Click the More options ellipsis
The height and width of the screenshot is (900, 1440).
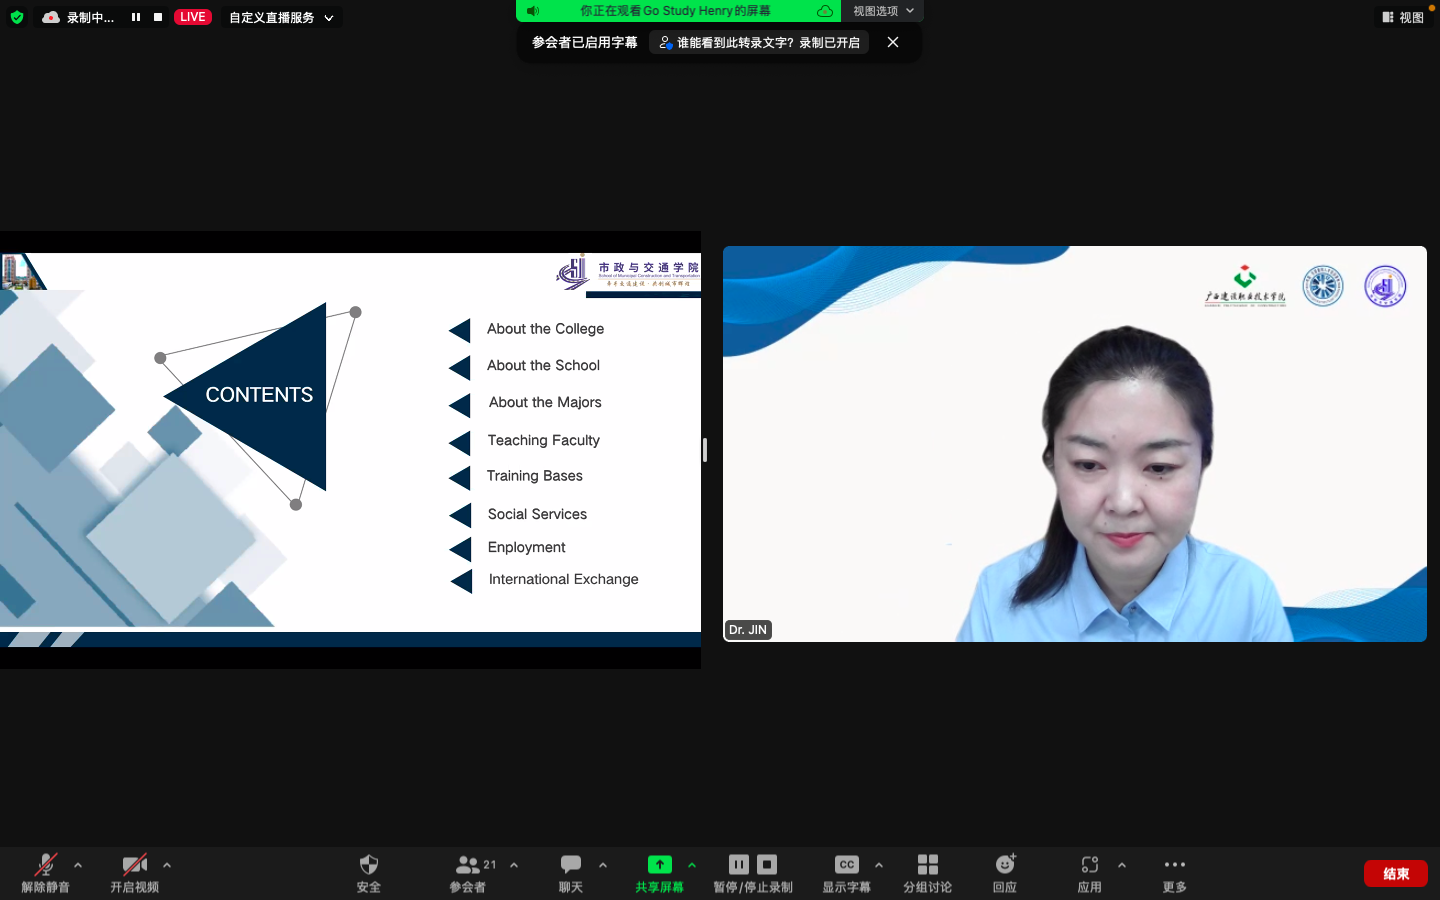(x=1174, y=866)
